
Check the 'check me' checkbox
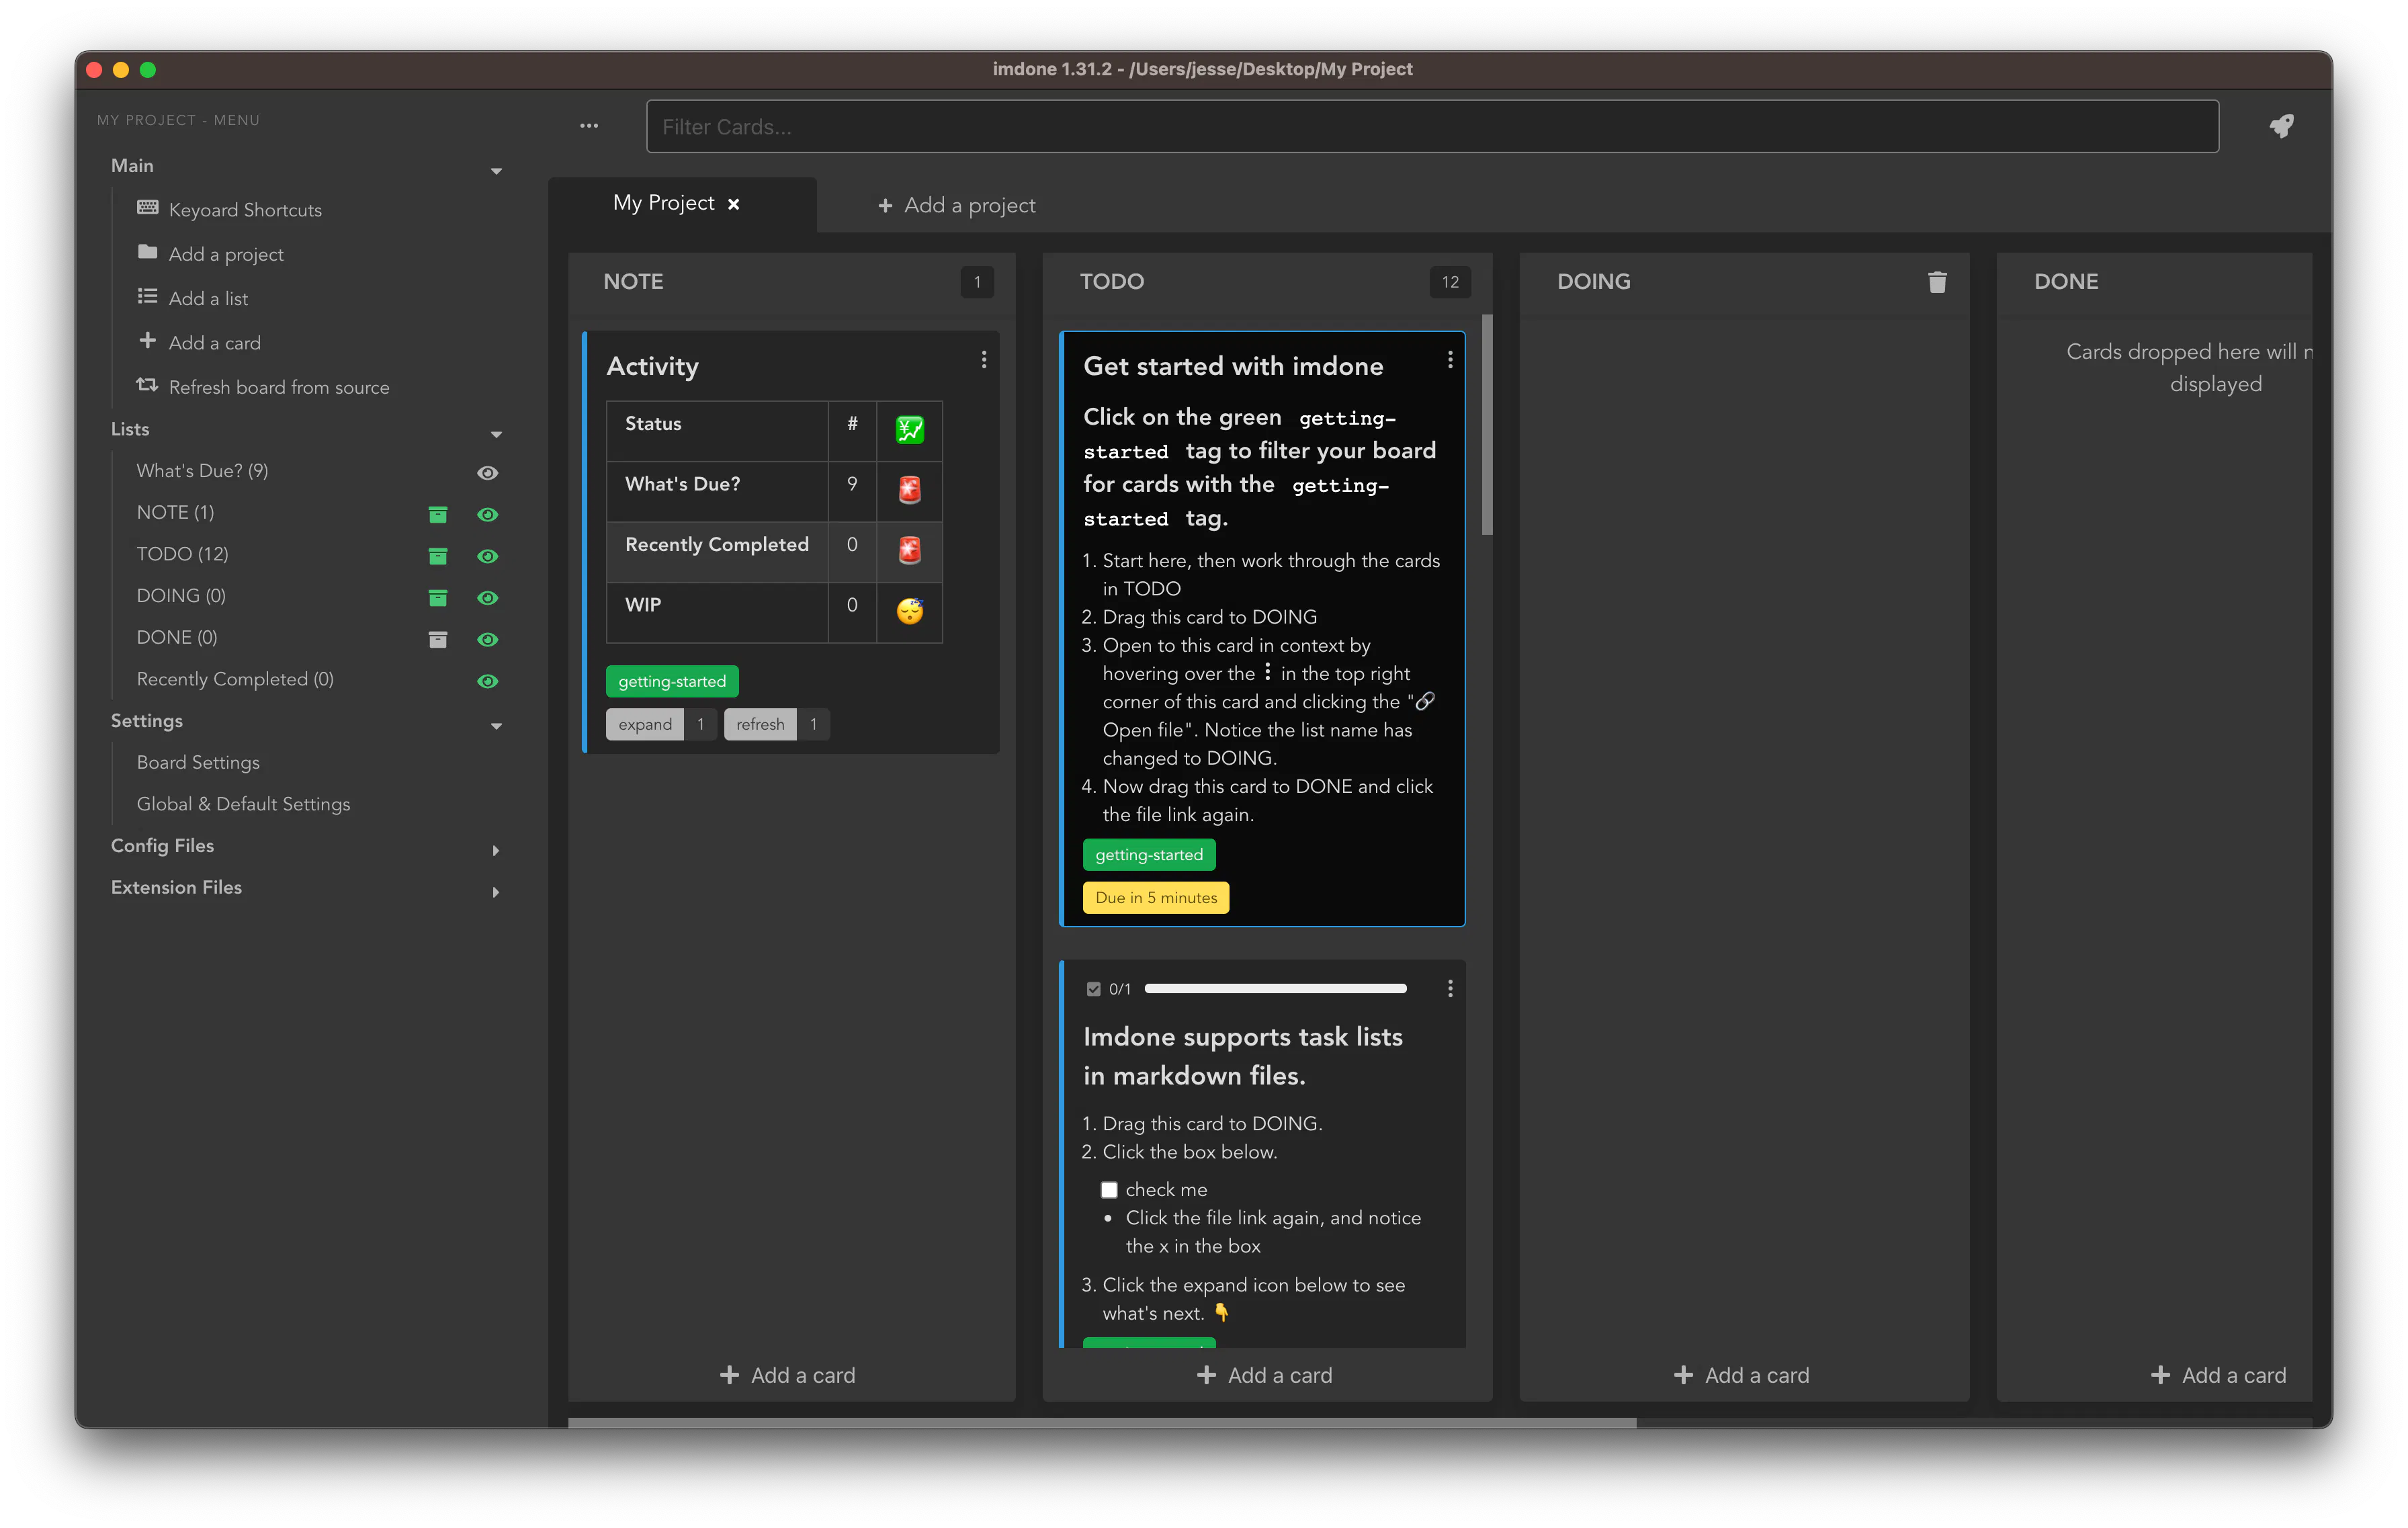click(1109, 1190)
